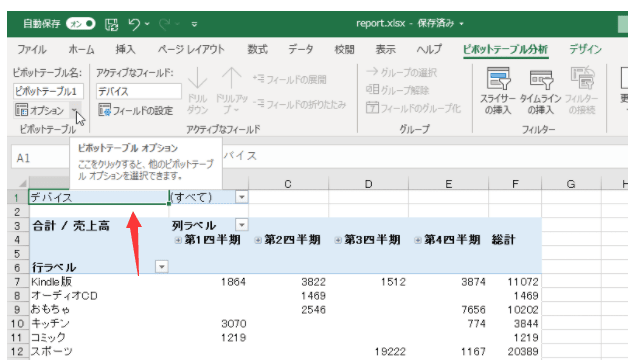This screenshot has height=361, width=633.
Task: Select the スポーツ row label
Action: [52, 351]
